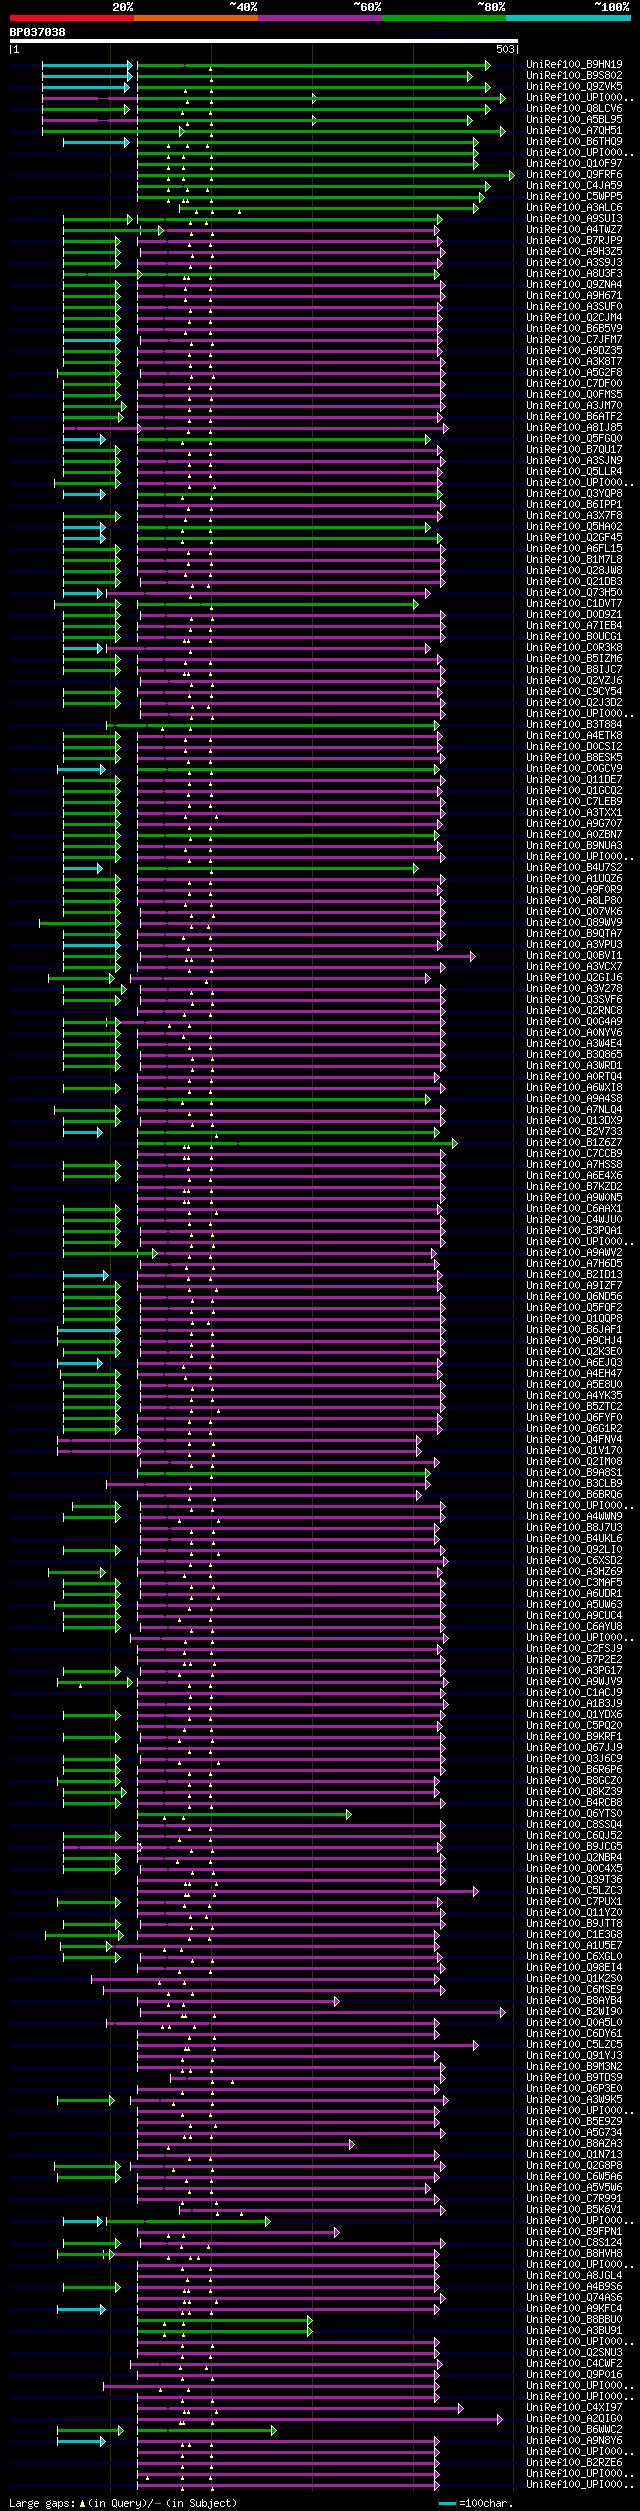Select the UniRef100_C4XI97 label

[x=574, y=2407]
